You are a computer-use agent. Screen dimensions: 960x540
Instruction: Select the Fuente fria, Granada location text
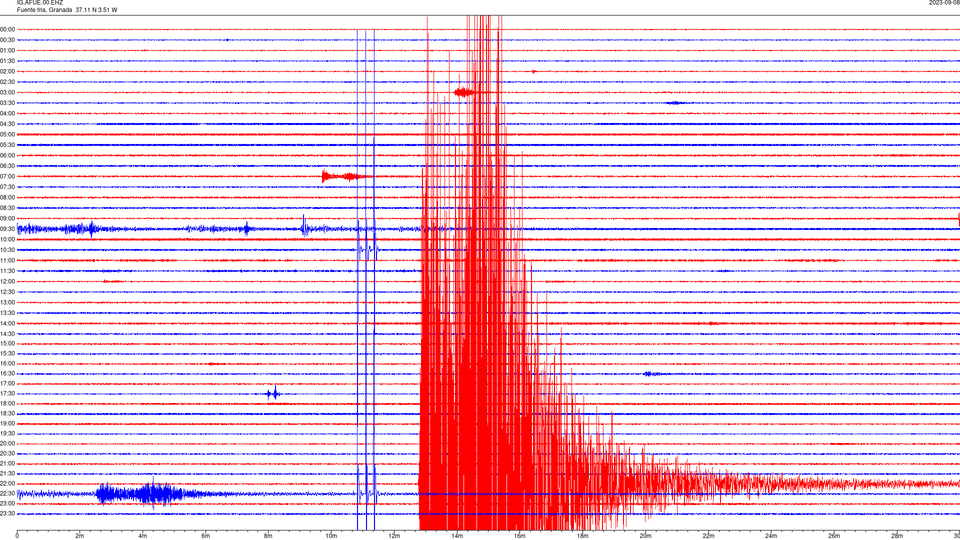(x=45, y=10)
